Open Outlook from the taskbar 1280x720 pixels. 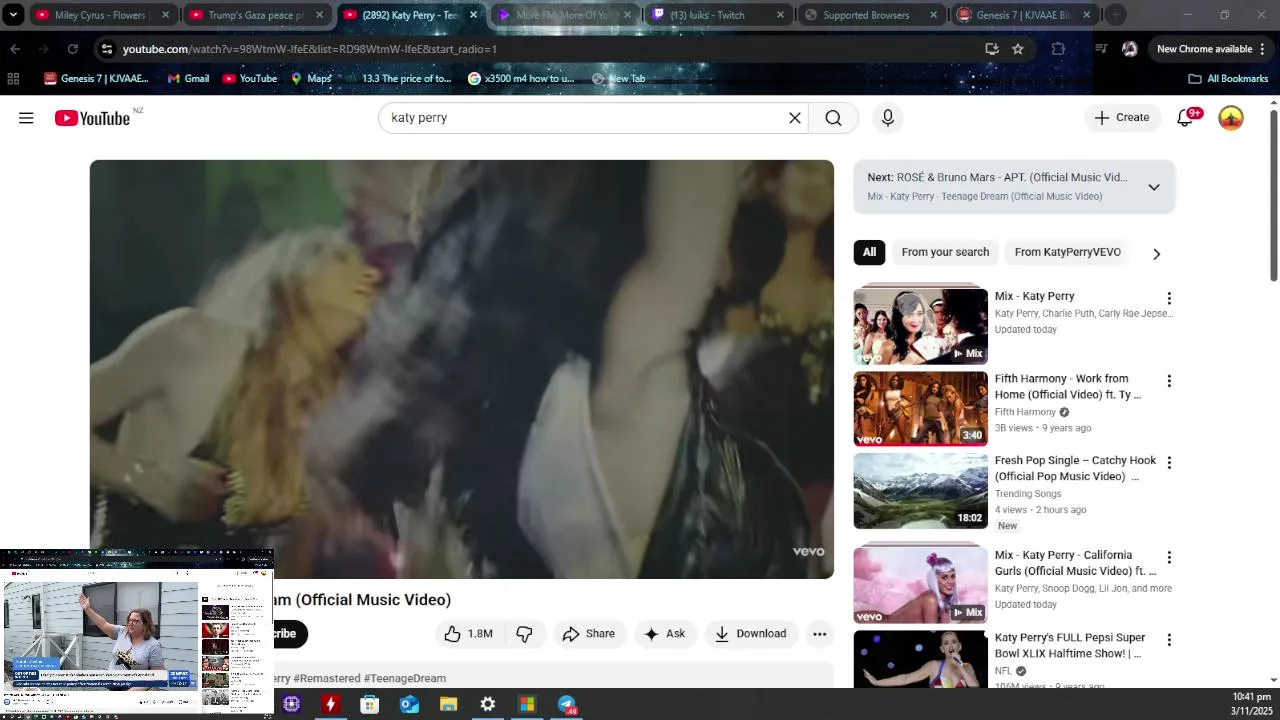pos(409,704)
